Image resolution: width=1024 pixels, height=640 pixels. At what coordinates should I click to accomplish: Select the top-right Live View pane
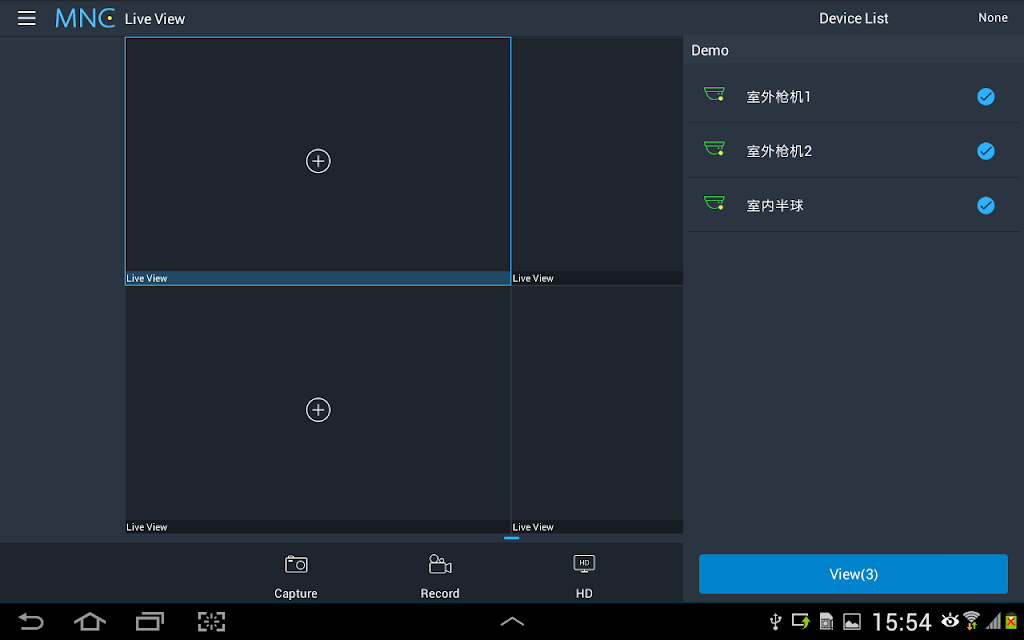598,161
